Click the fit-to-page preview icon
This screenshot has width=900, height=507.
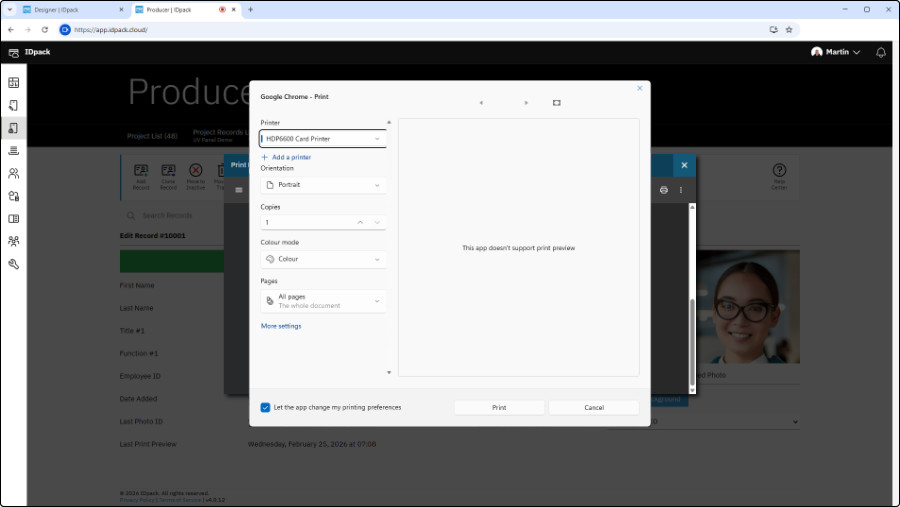click(556, 103)
